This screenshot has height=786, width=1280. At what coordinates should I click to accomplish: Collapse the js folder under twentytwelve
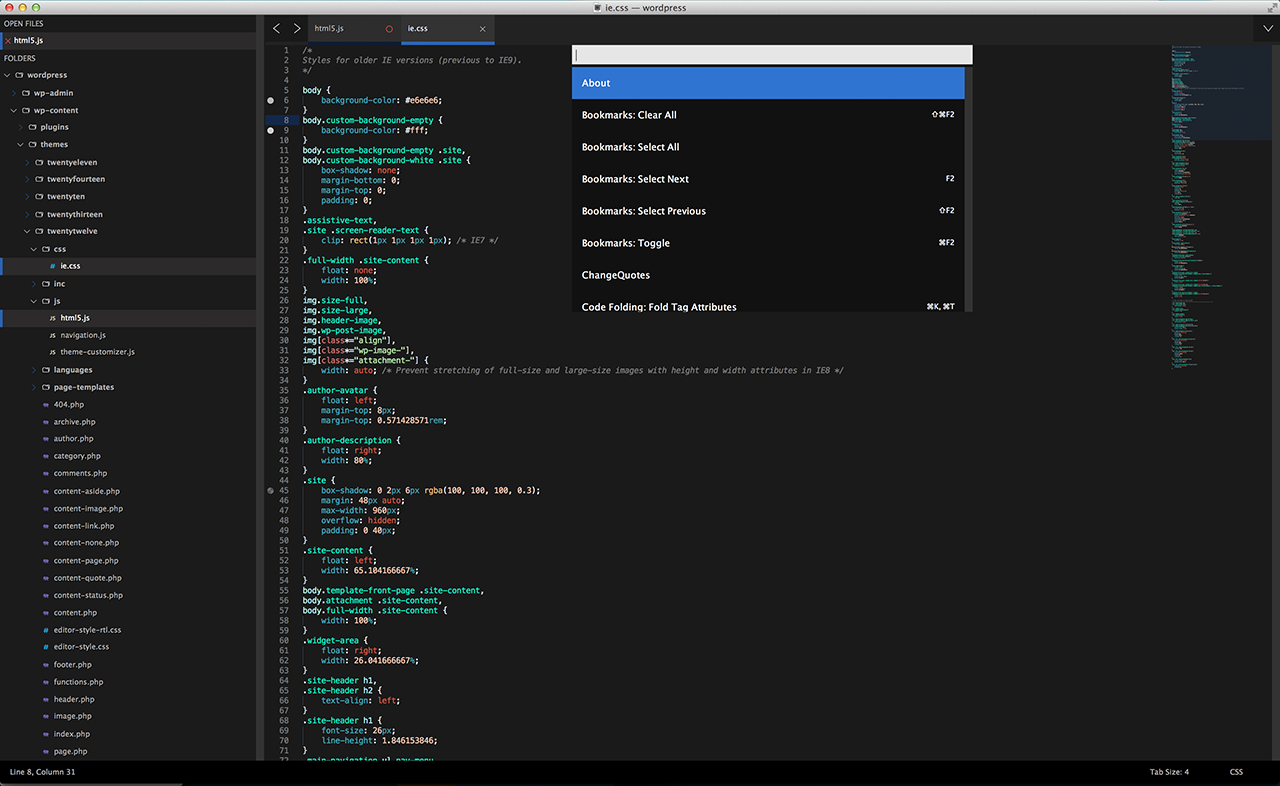[x=33, y=300]
